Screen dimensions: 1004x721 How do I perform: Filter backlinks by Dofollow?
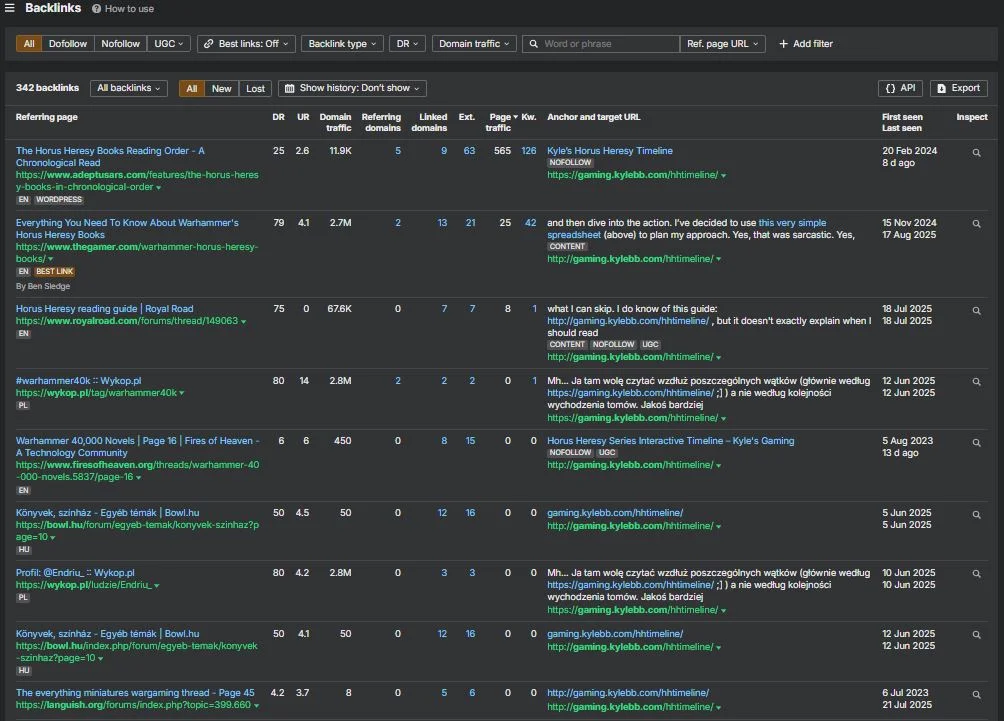(x=68, y=44)
